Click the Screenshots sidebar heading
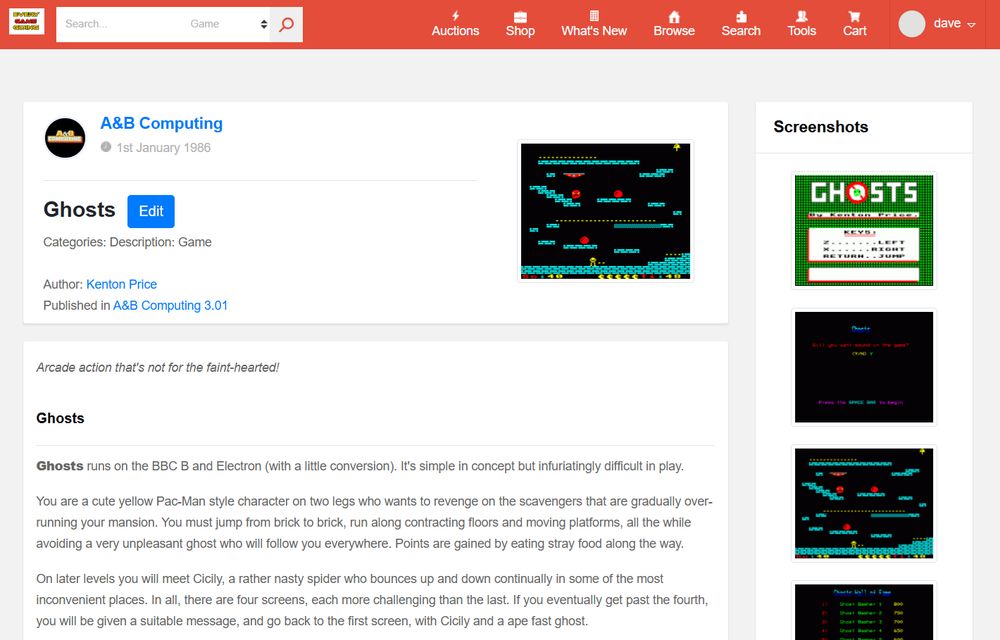 point(821,127)
